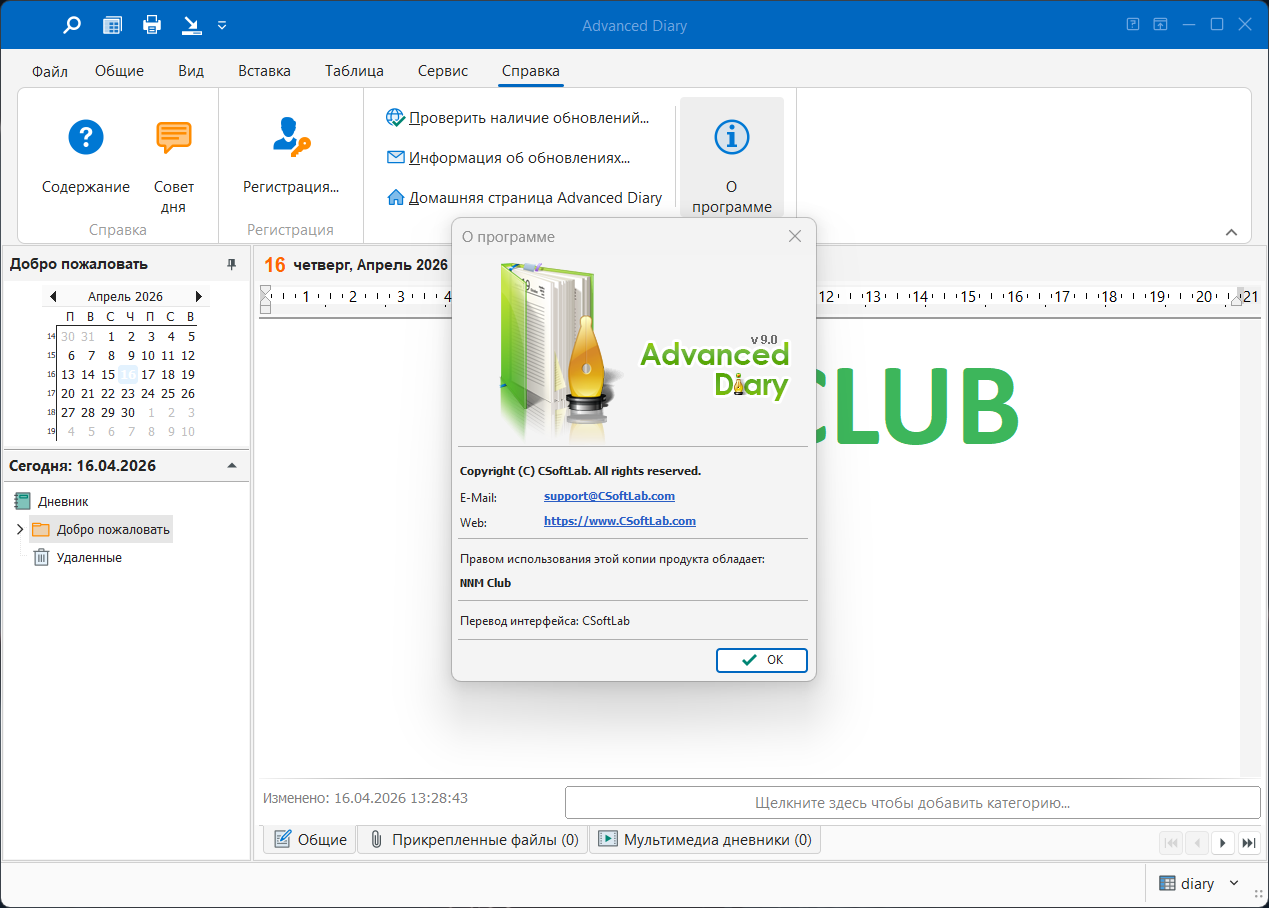
Task: Open the calendar view icon in title bar
Action: (113, 25)
